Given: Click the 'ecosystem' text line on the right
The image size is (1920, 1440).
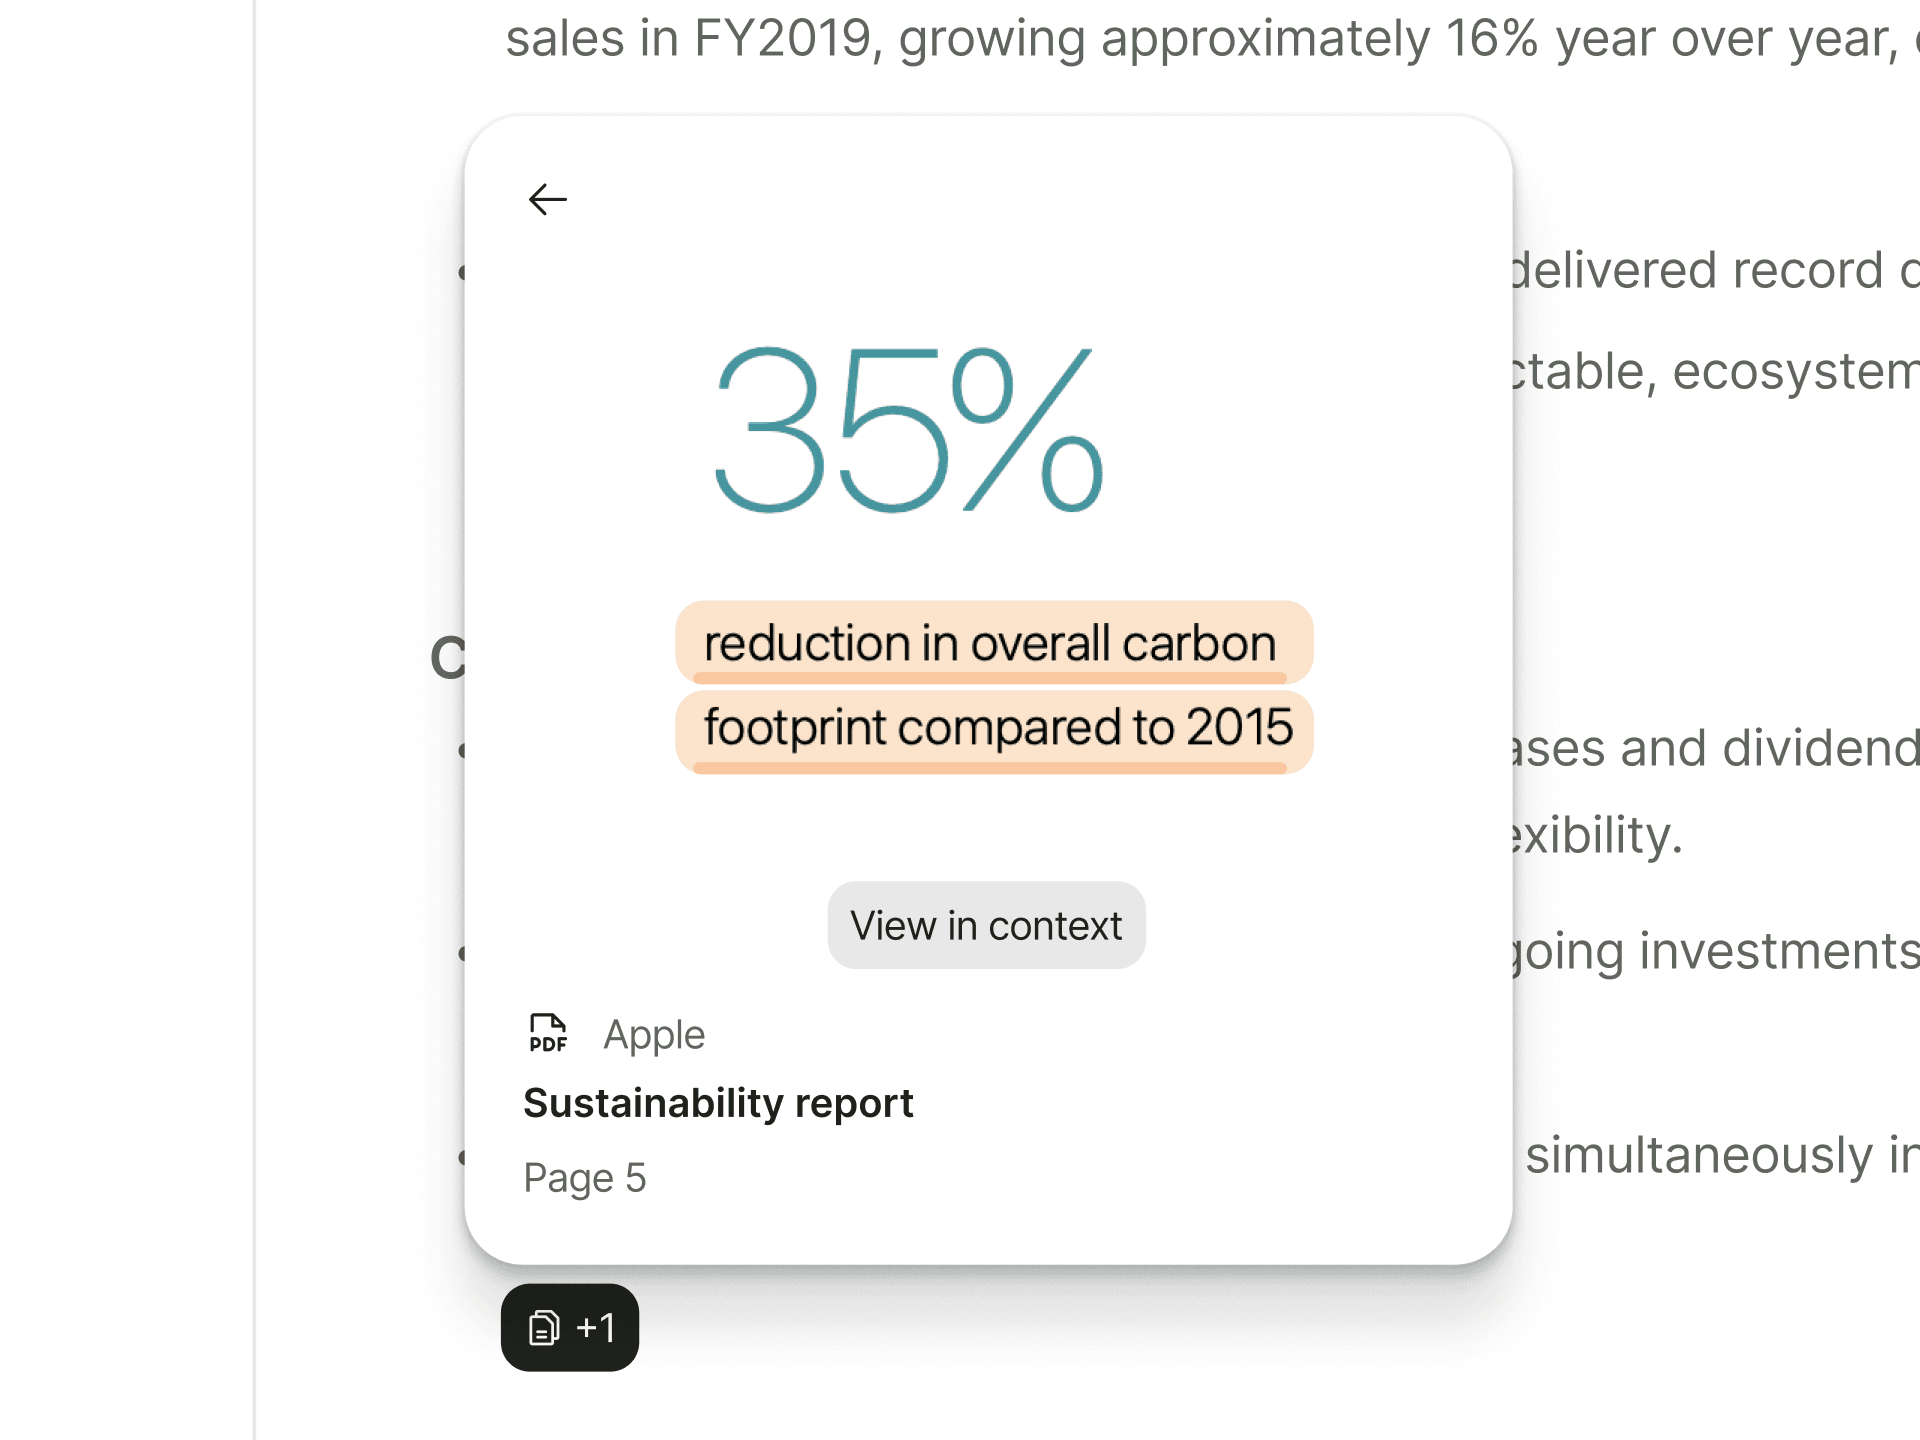Looking at the screenshot, I should coord(1710,372).
